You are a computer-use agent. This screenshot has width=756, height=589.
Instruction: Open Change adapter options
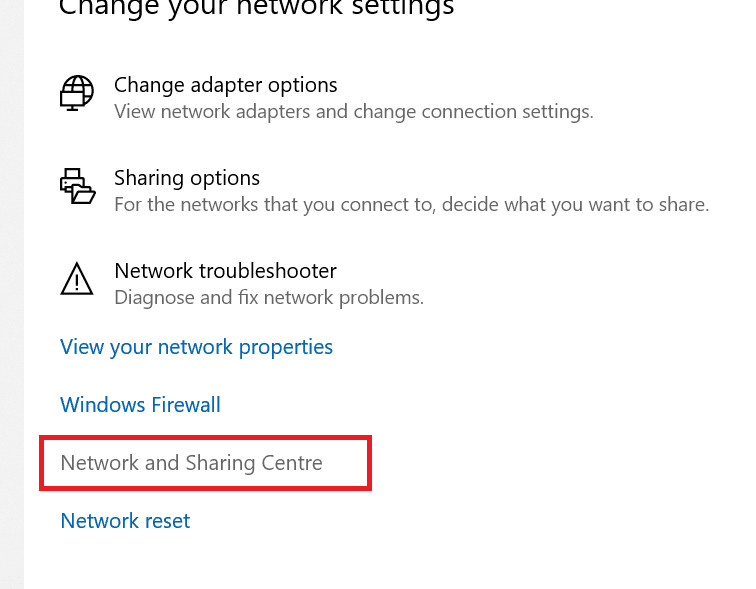pos(225,85)
